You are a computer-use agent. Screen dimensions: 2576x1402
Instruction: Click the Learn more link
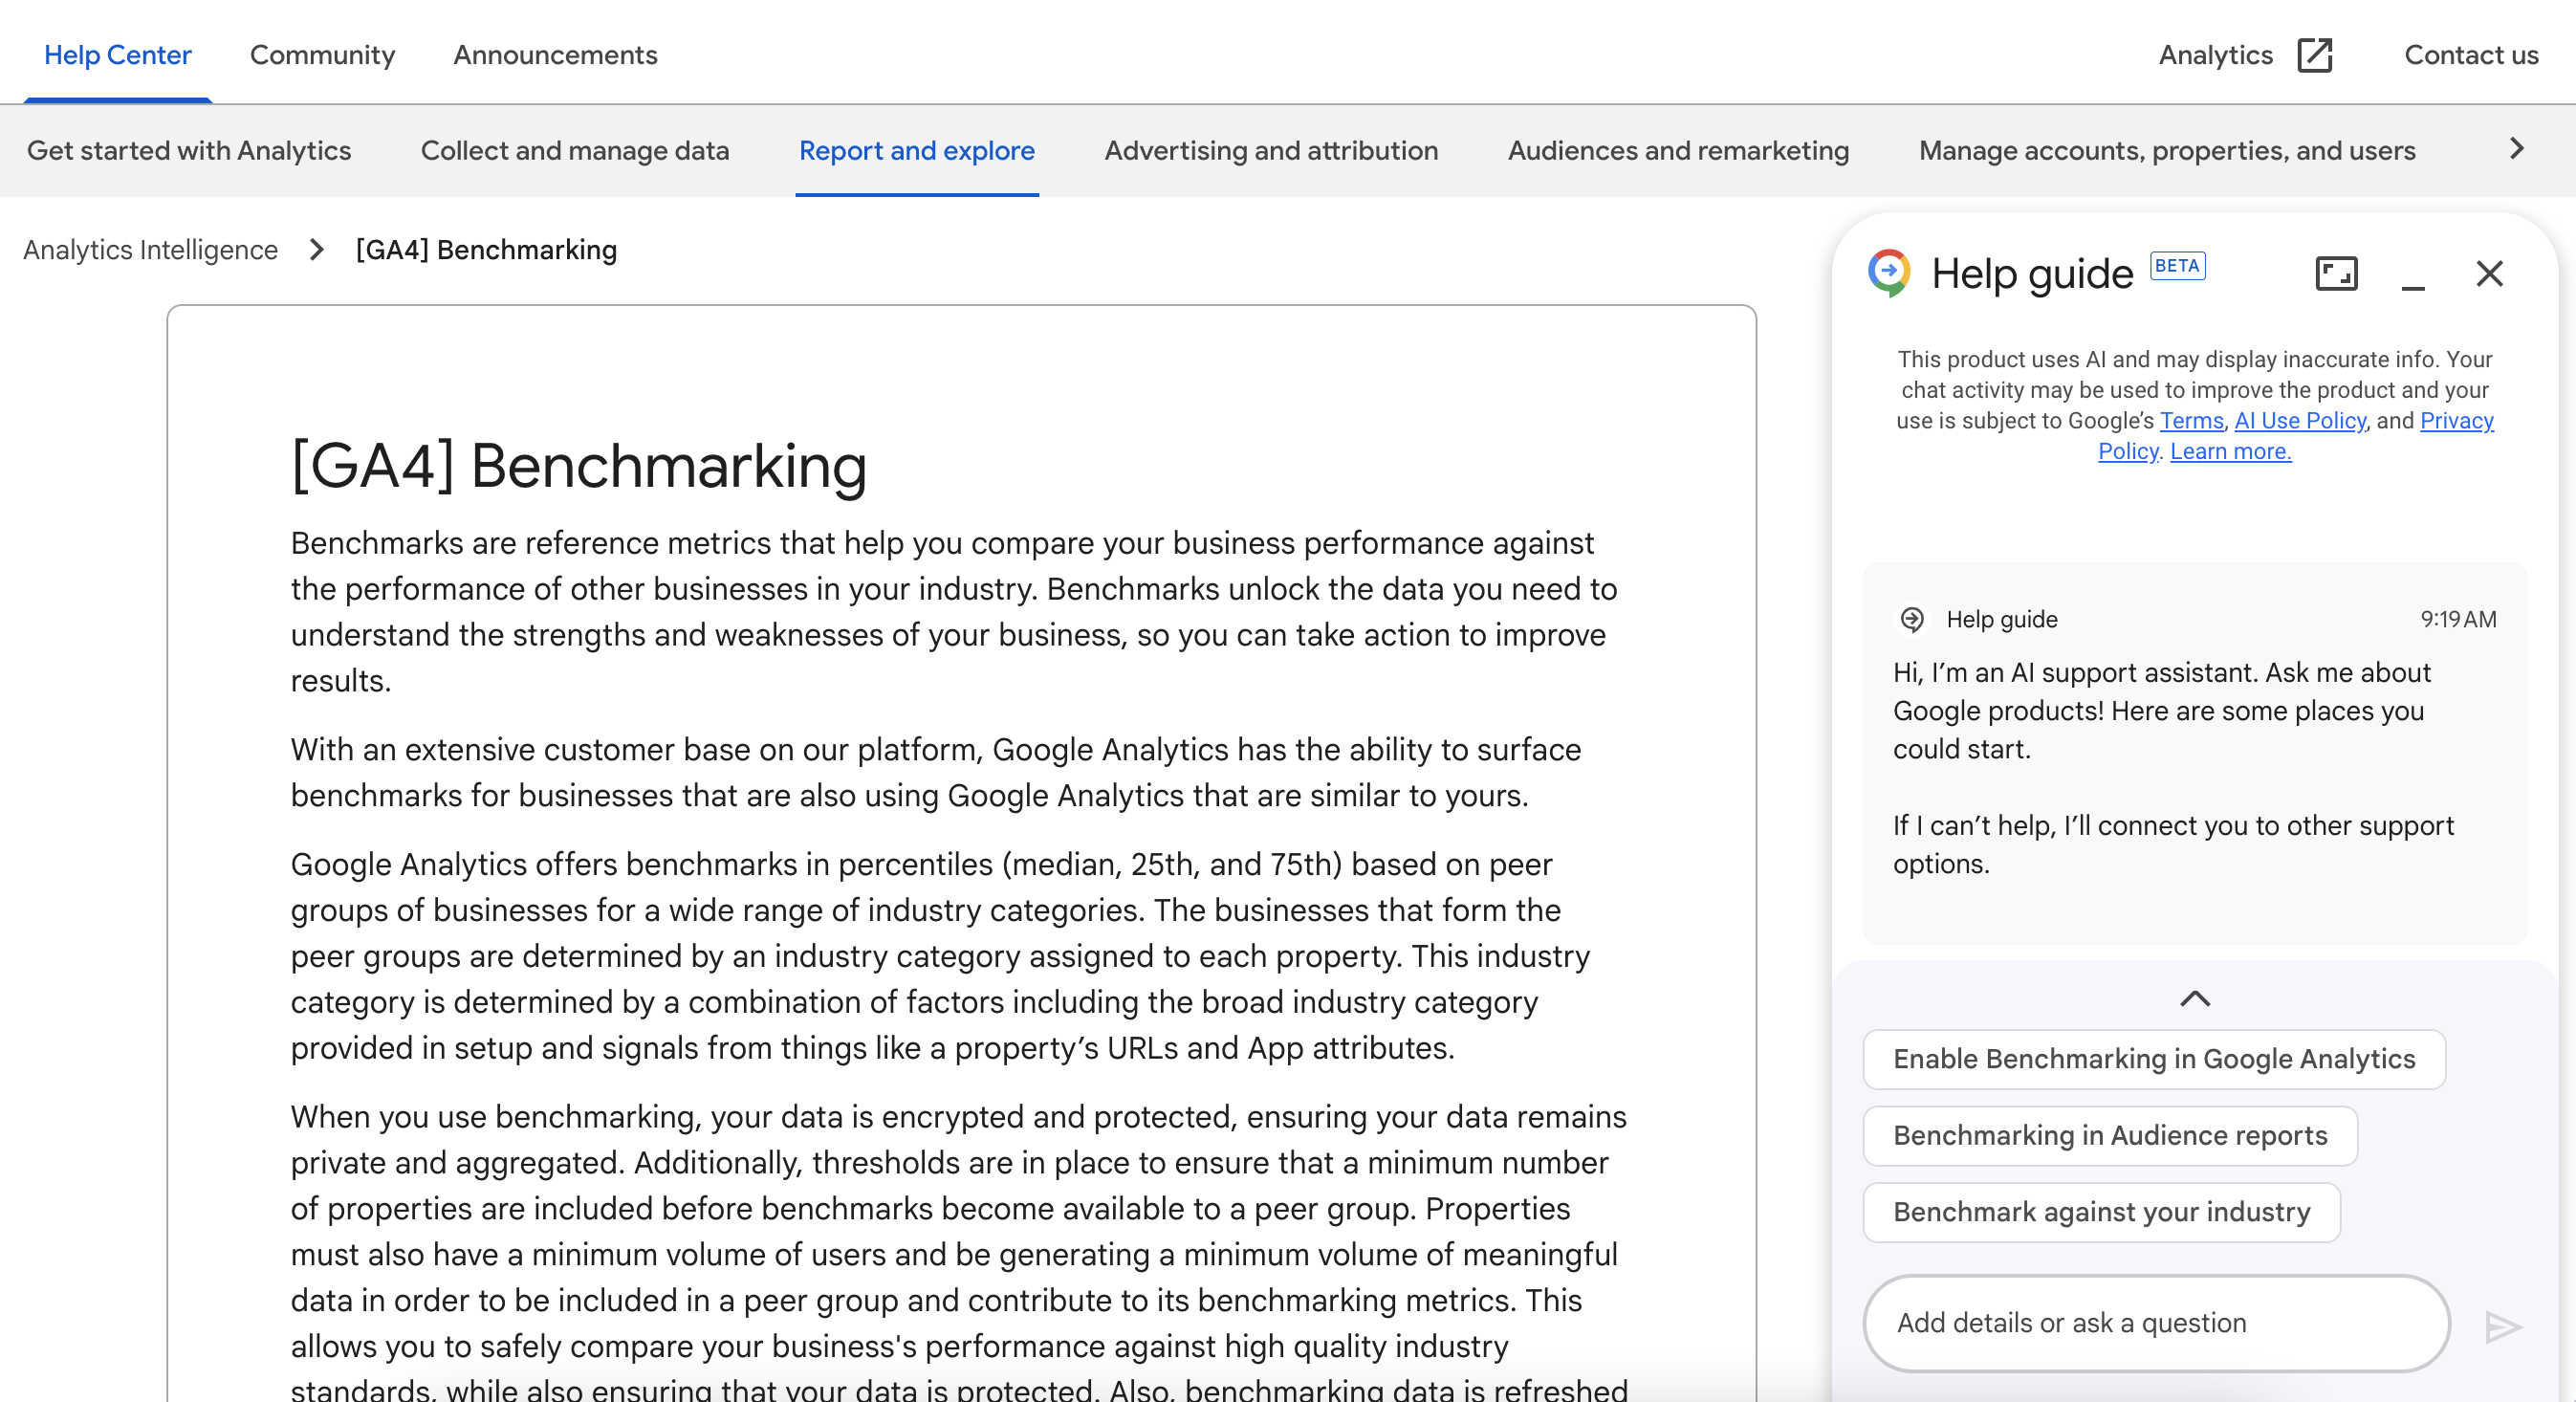click(2230, 451)
